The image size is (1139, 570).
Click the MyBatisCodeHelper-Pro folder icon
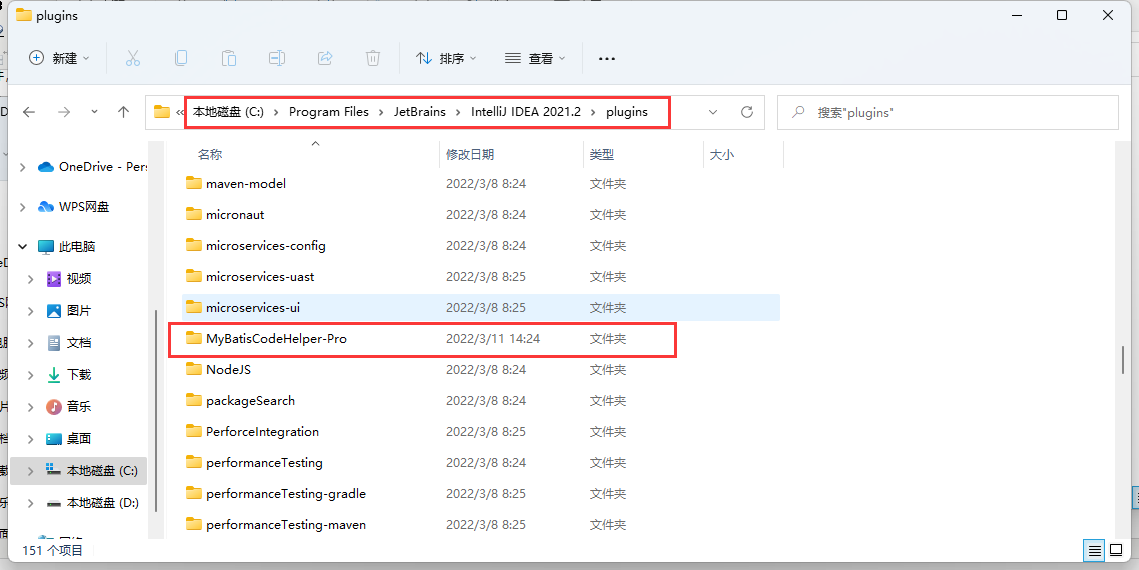click(193, 338)
